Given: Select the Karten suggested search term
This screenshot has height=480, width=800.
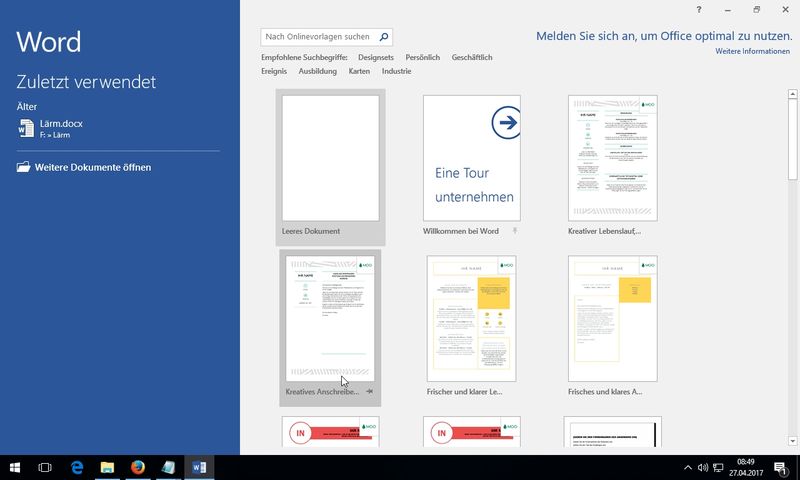Looking at the screenshot, I should point(359,71).
